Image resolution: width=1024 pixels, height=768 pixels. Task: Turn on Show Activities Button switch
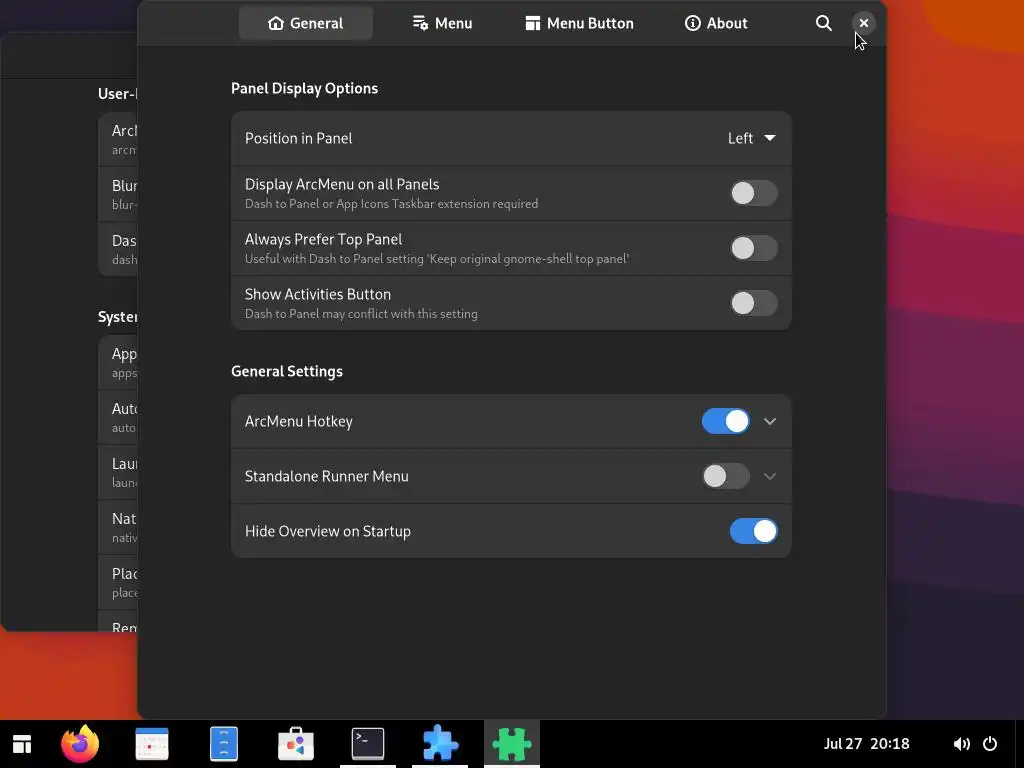[754, 303]
